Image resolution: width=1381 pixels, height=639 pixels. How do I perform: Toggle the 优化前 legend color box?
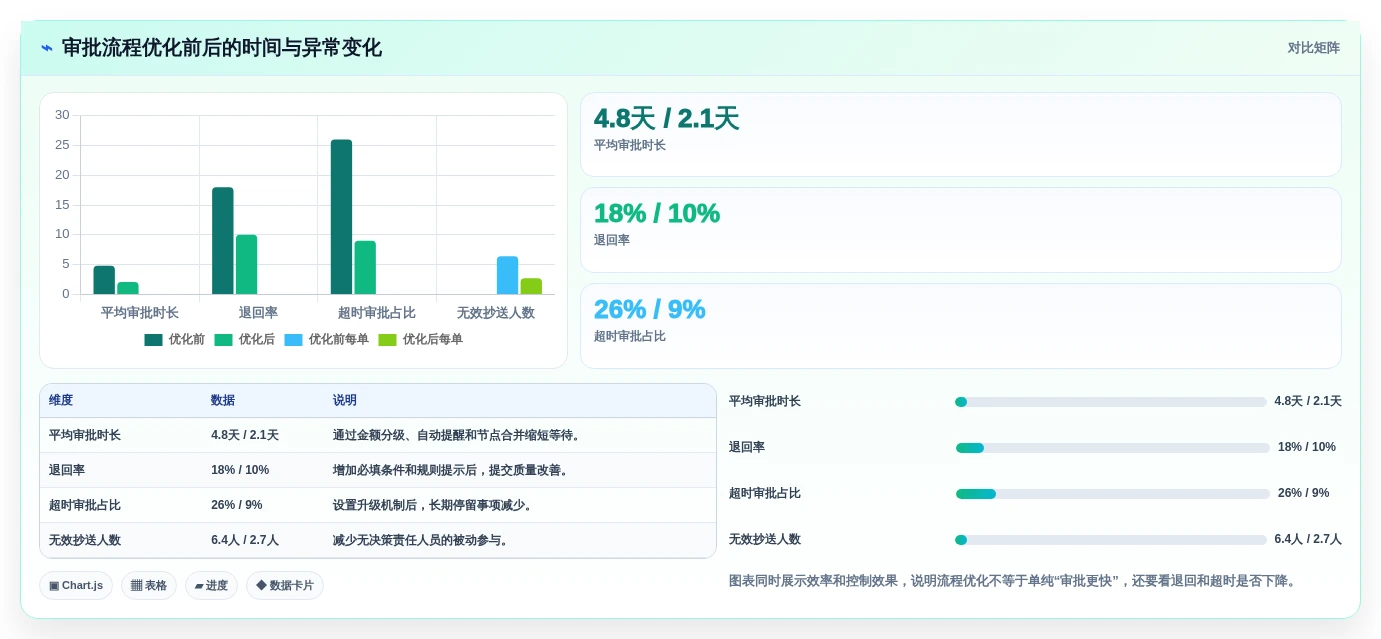[153, 340]
